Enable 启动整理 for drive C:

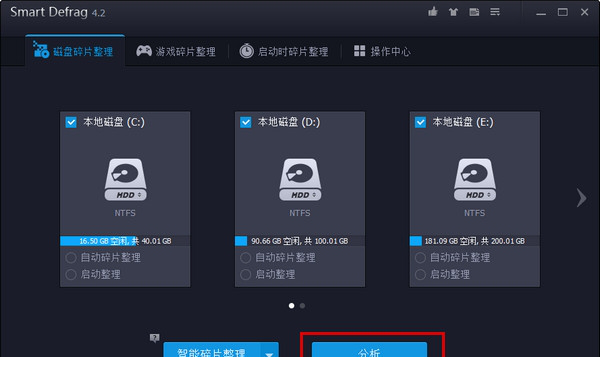71,275
